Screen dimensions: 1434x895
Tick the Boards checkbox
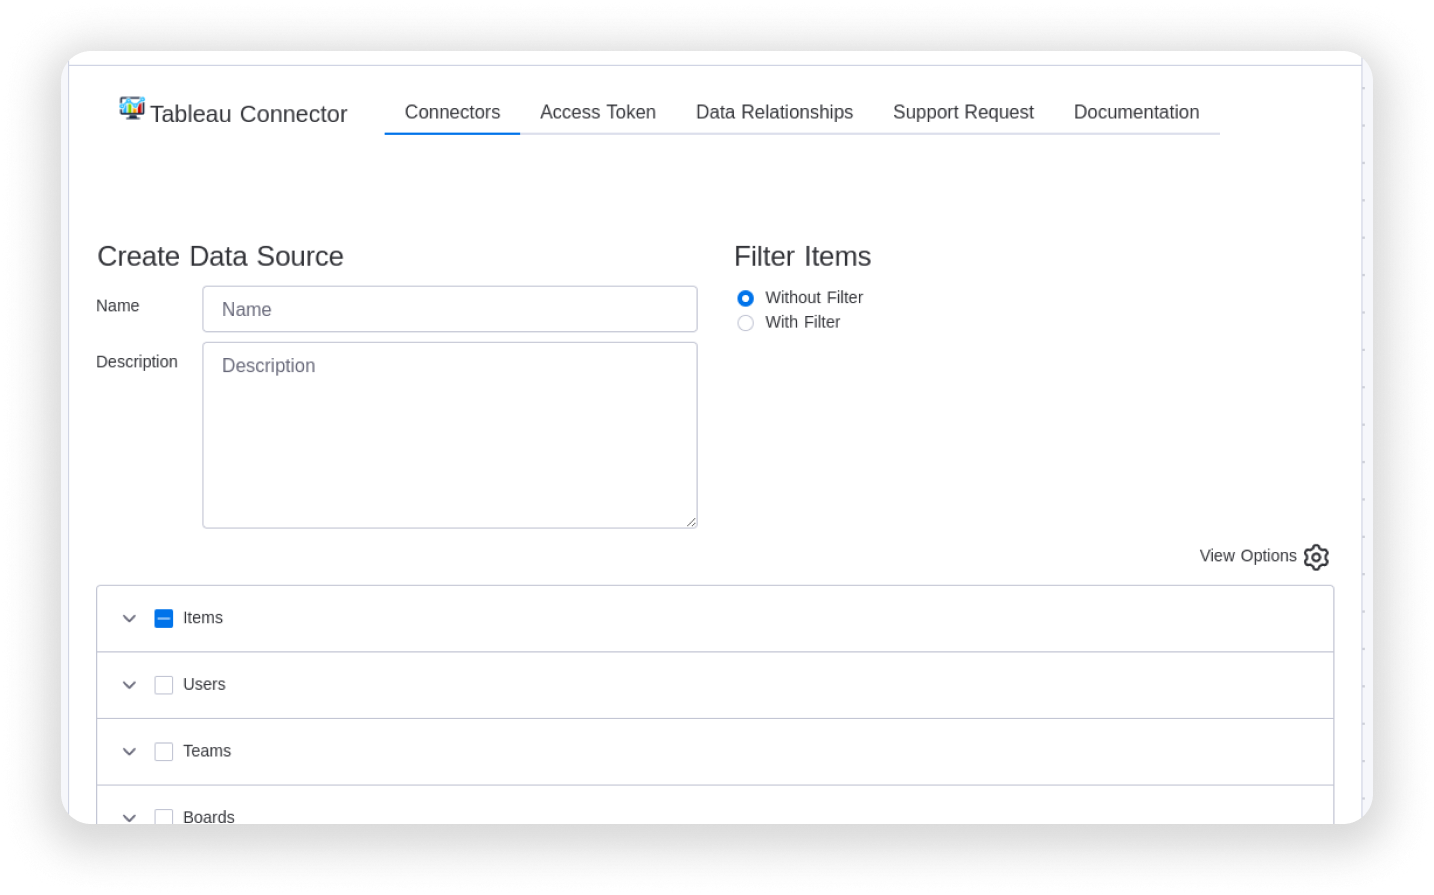click(164, 817)
